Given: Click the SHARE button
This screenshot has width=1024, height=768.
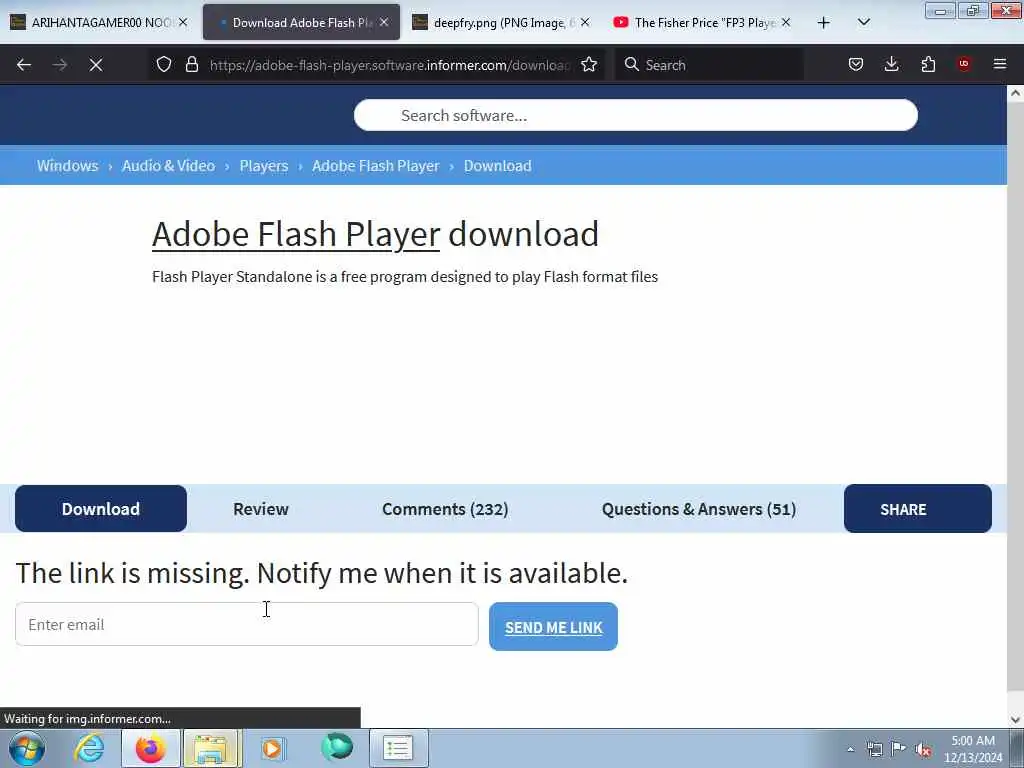Looking at the screenshot, I should (918, 509).
